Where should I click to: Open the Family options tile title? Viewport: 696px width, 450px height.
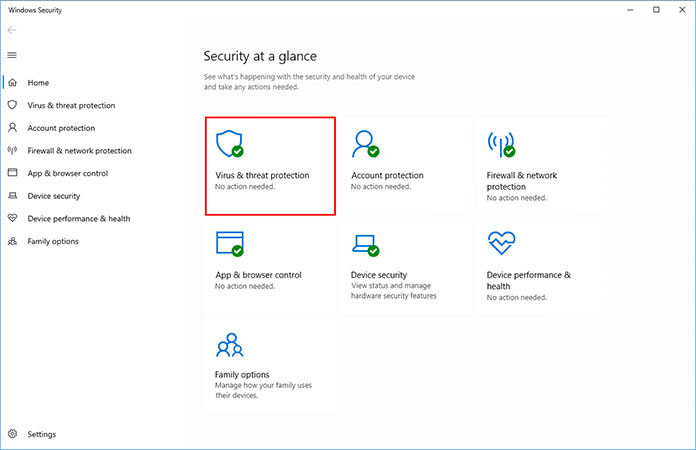pyautogui.click(x=242, y=375)
